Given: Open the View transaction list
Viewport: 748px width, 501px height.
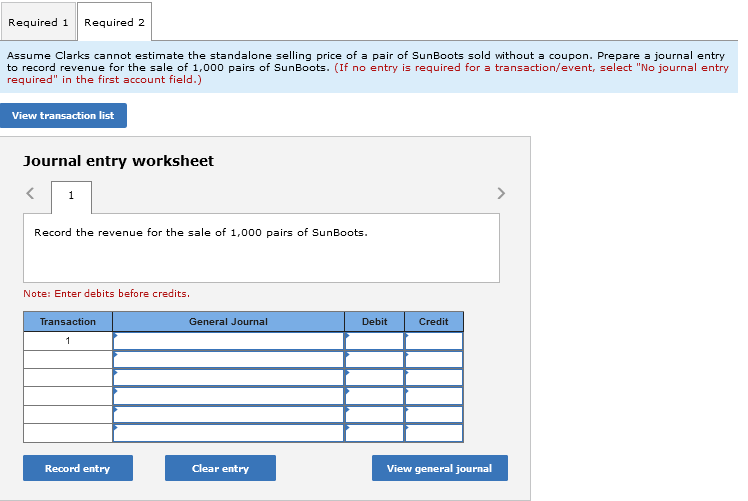Looking at the screenshot, I should tap(63, 115).
